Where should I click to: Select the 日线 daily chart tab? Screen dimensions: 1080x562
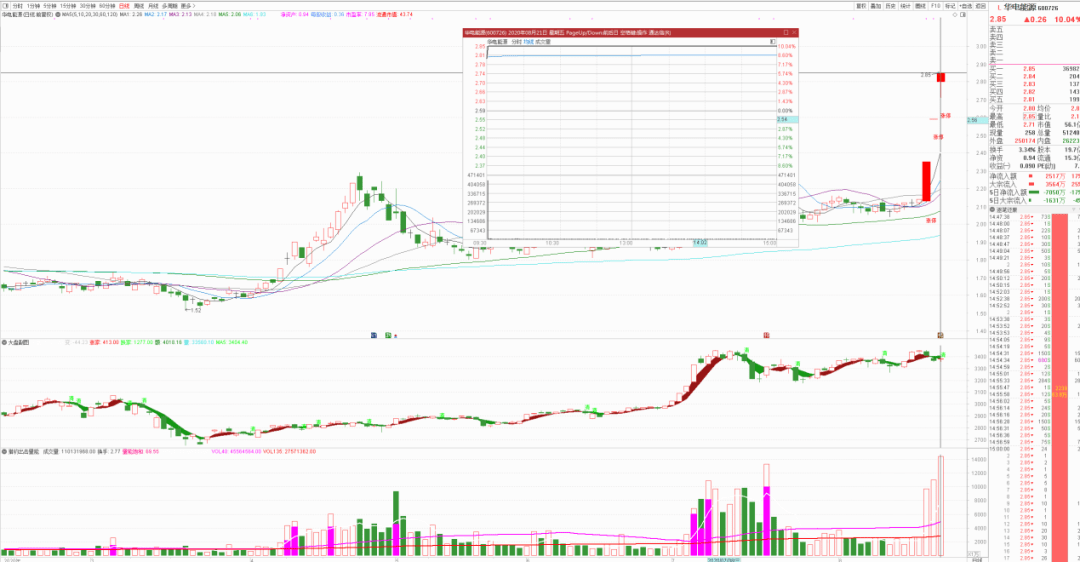tap(124, 6)
